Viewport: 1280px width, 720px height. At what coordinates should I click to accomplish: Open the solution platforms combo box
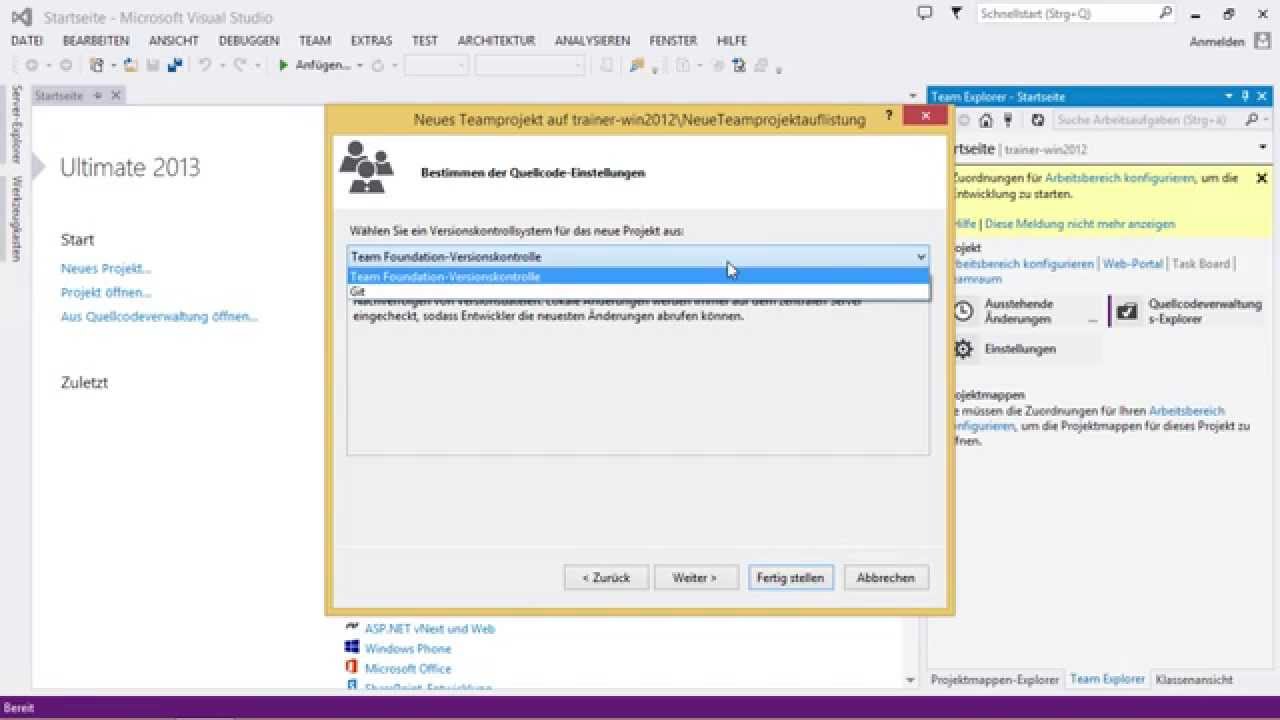[530, 65]
